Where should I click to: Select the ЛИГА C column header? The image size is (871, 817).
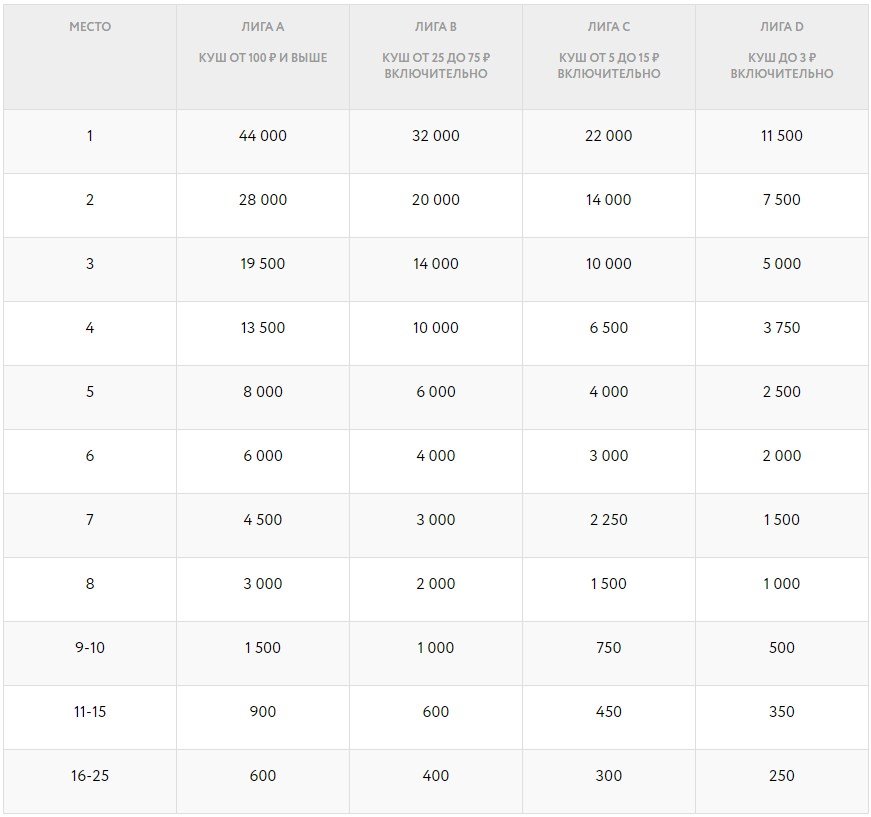[608, 27]
